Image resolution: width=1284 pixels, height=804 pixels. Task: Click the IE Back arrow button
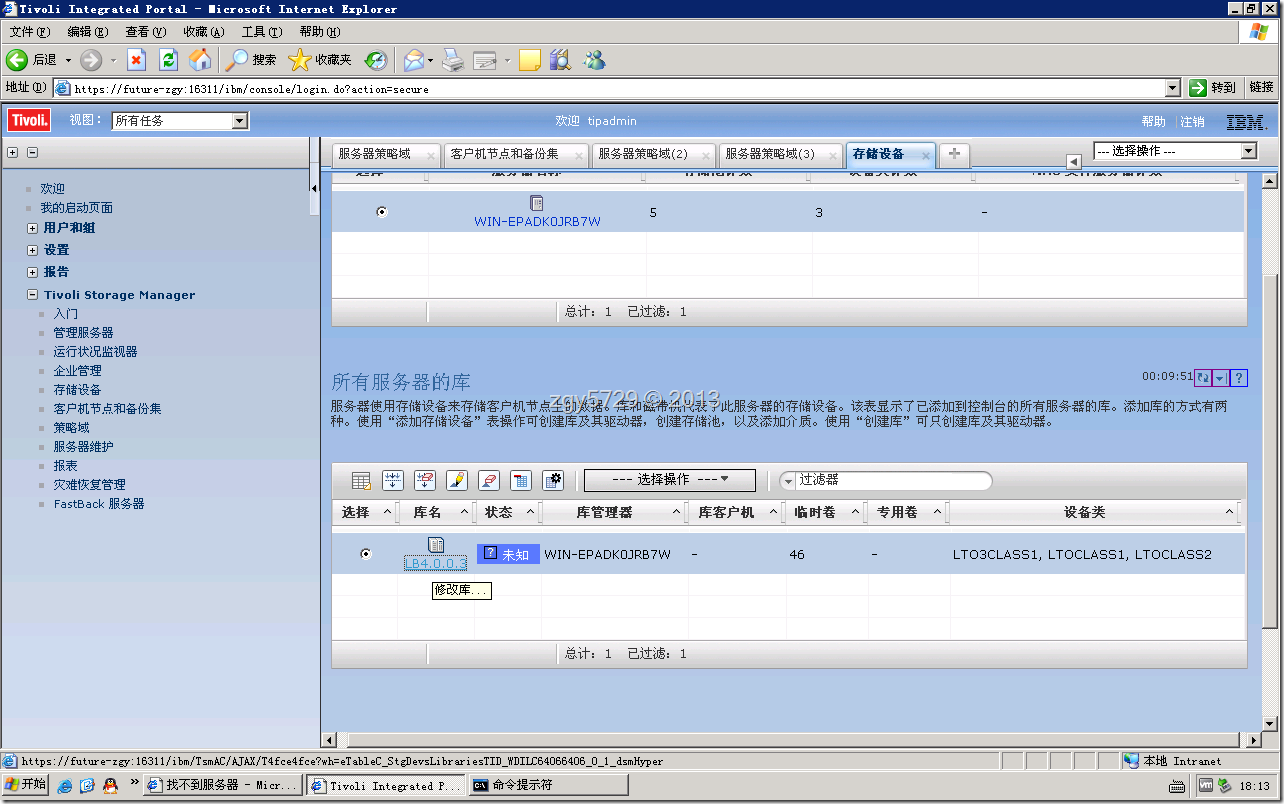[x=16, y=60]
